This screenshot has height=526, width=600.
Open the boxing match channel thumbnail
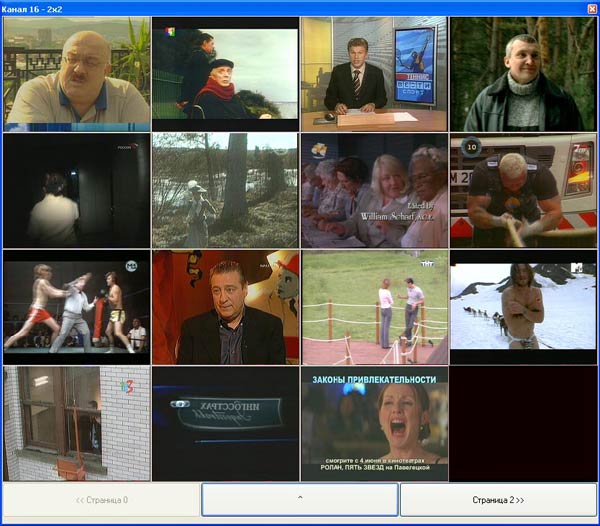coord(77,307)
